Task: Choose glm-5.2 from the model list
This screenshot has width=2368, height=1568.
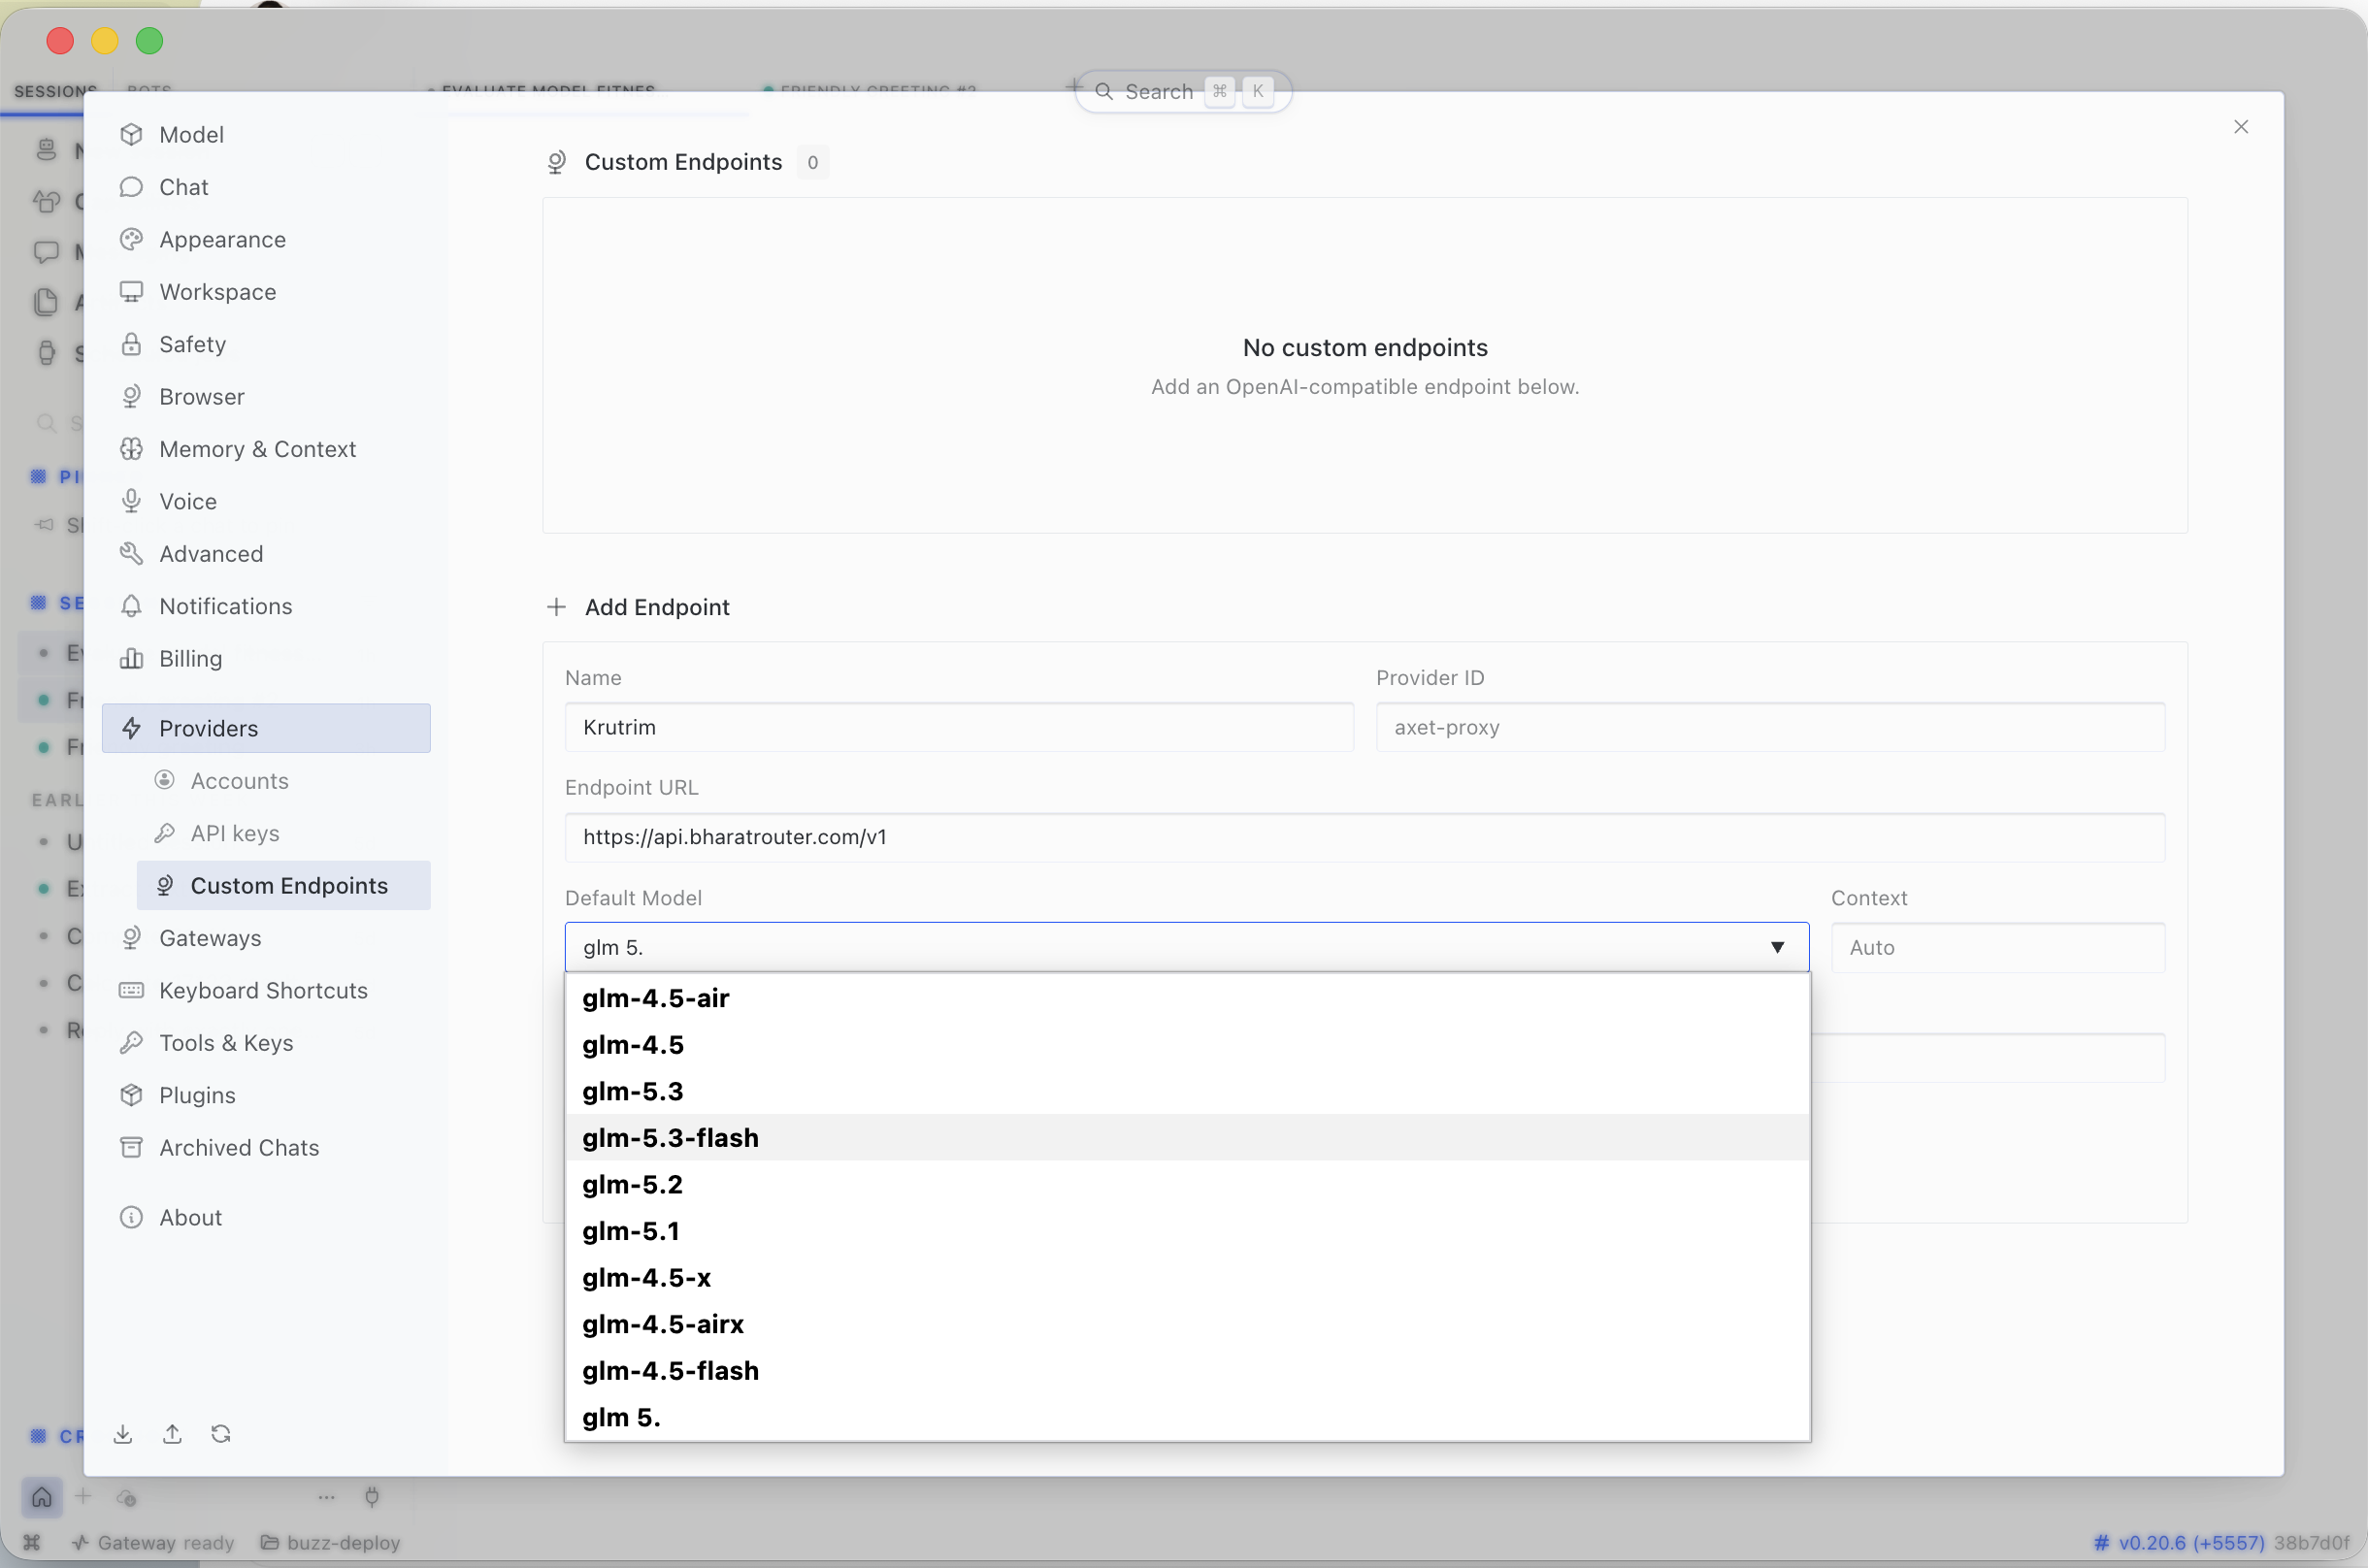Action: 1187,1184
